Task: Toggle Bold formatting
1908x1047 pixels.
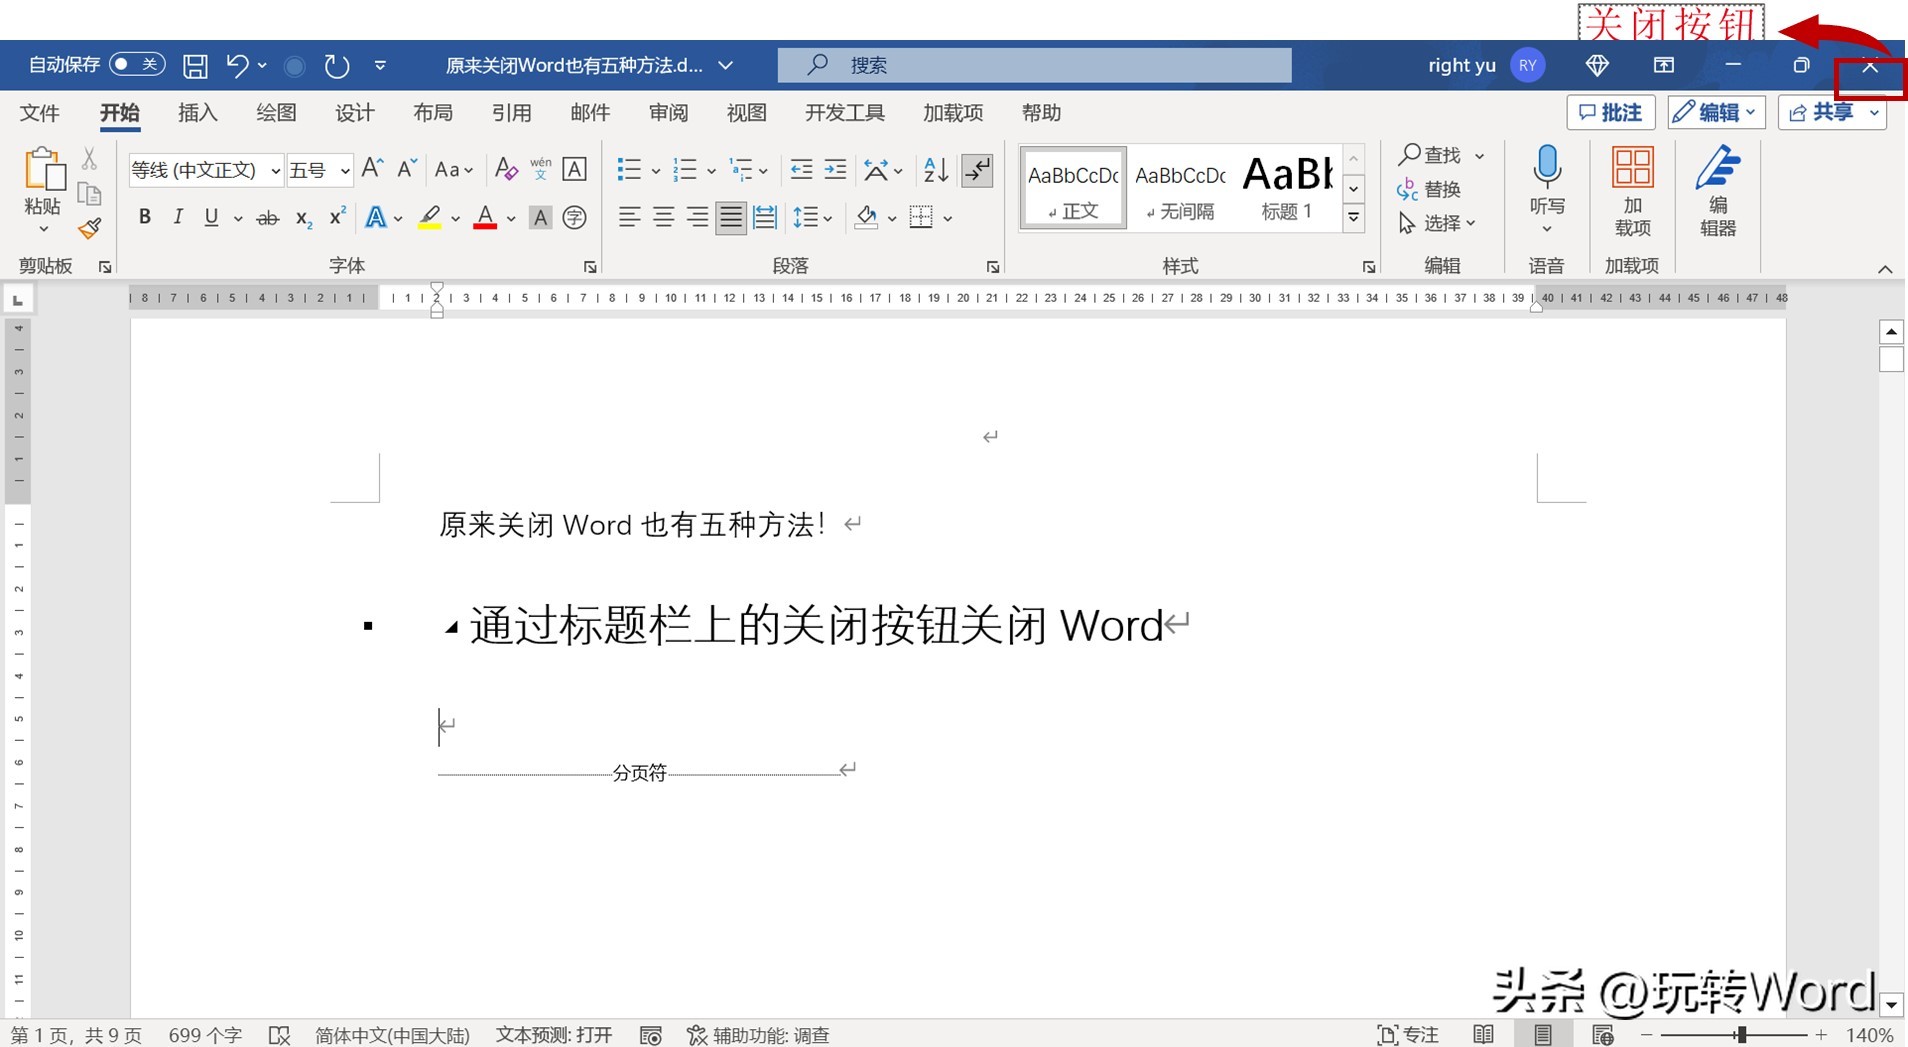Action: coord(145,217)
